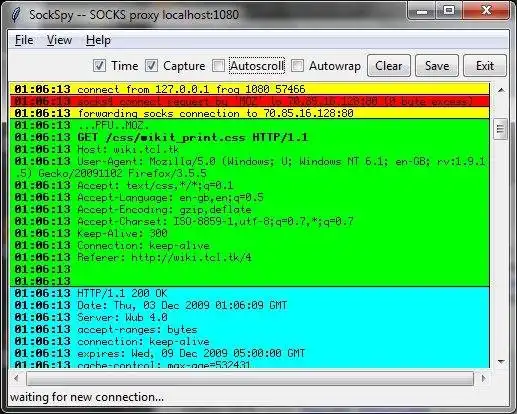The width and height of the screenshot is (517, 414).
Task: Open the View menu
Action: (x=59, y=40)
